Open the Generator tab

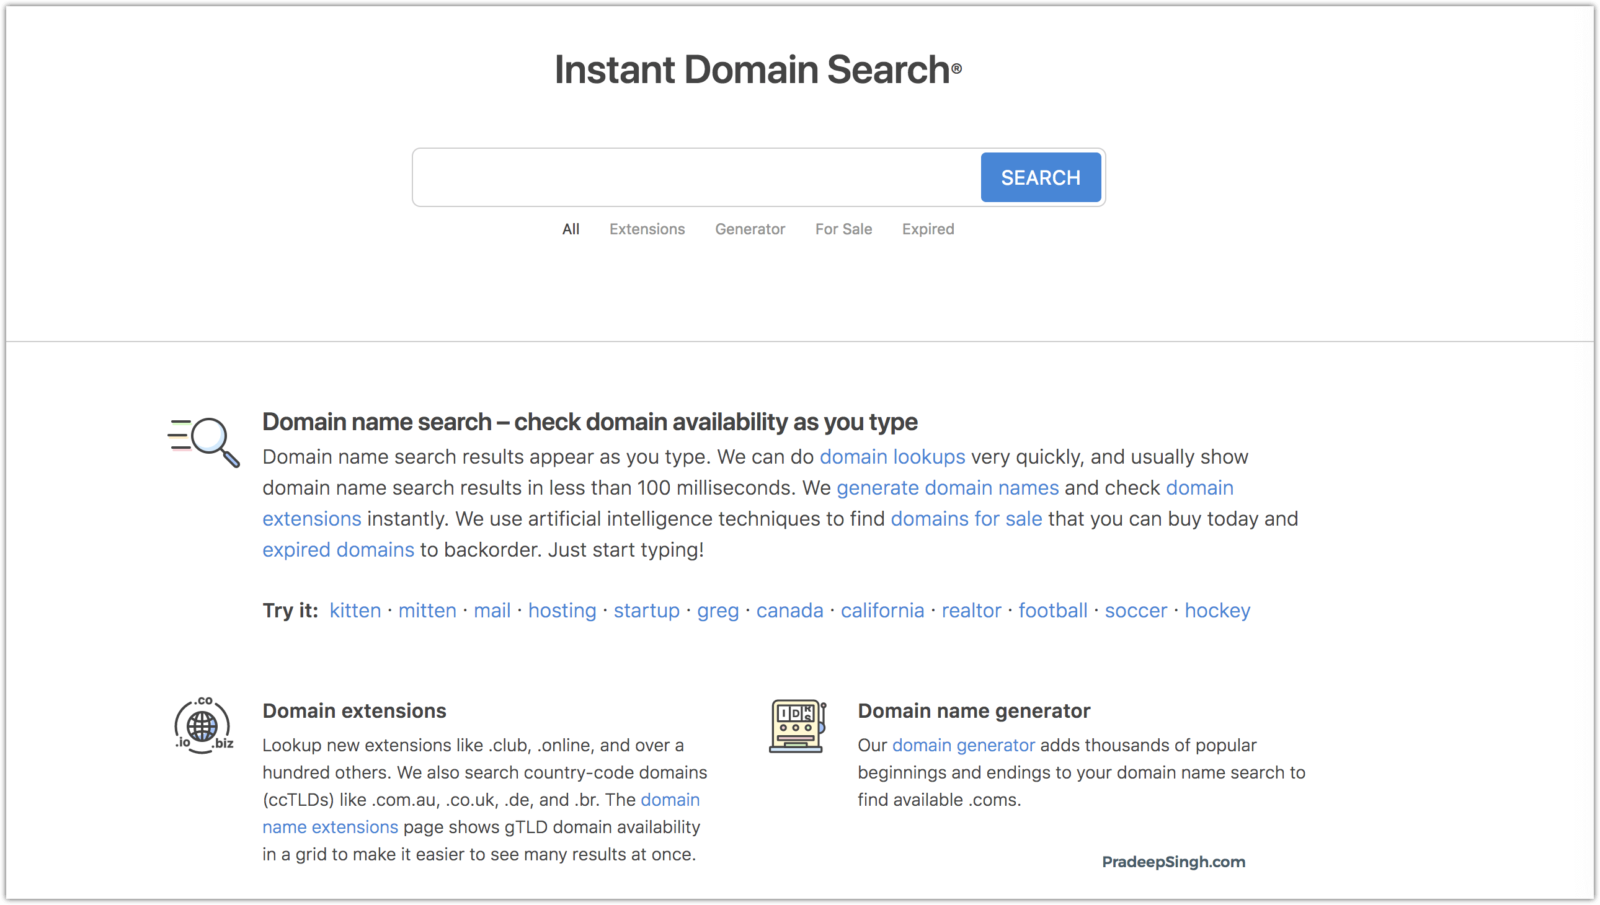(x=750, y=229)
